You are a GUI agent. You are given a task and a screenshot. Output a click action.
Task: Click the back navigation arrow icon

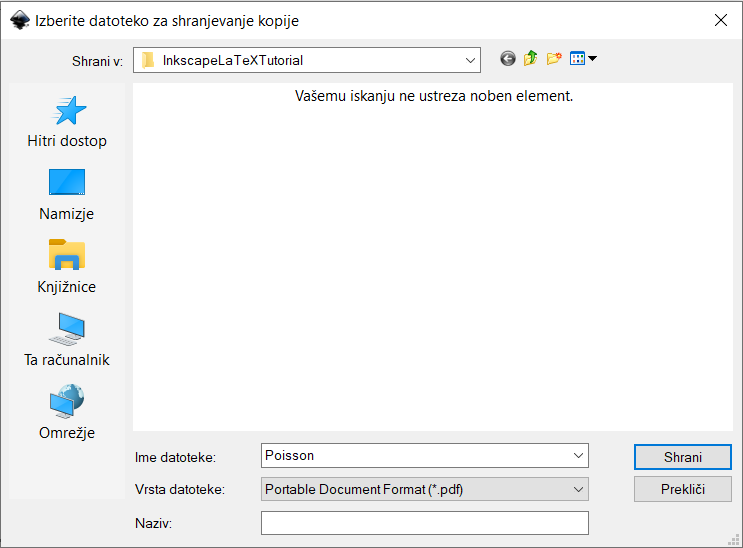508,59
